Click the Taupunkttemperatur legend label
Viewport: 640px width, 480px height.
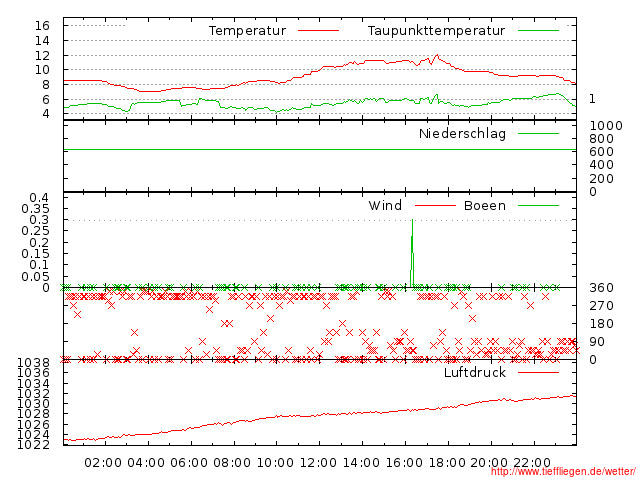pos(436,31)
